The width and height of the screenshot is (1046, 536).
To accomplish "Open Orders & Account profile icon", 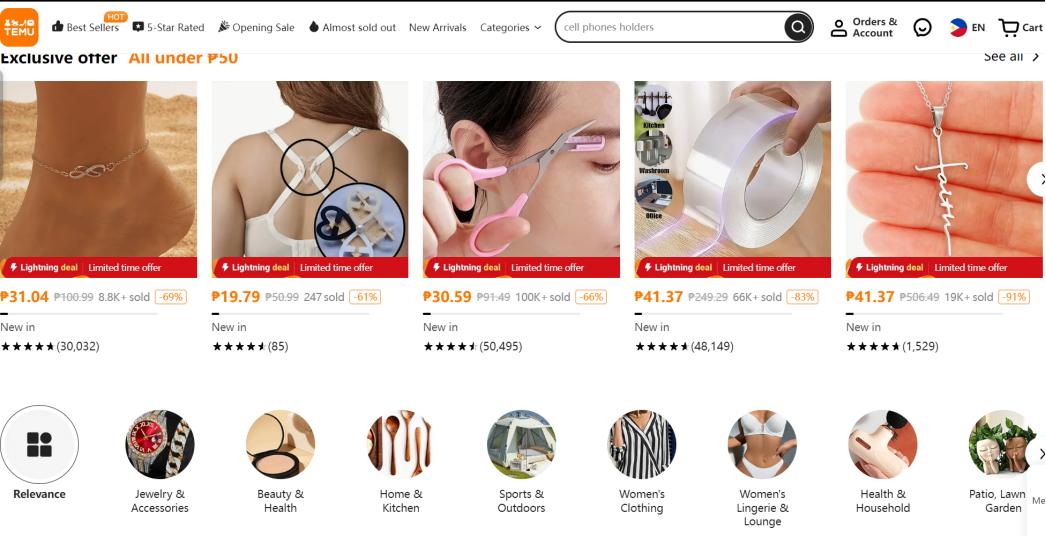I will tap(839, 28).
